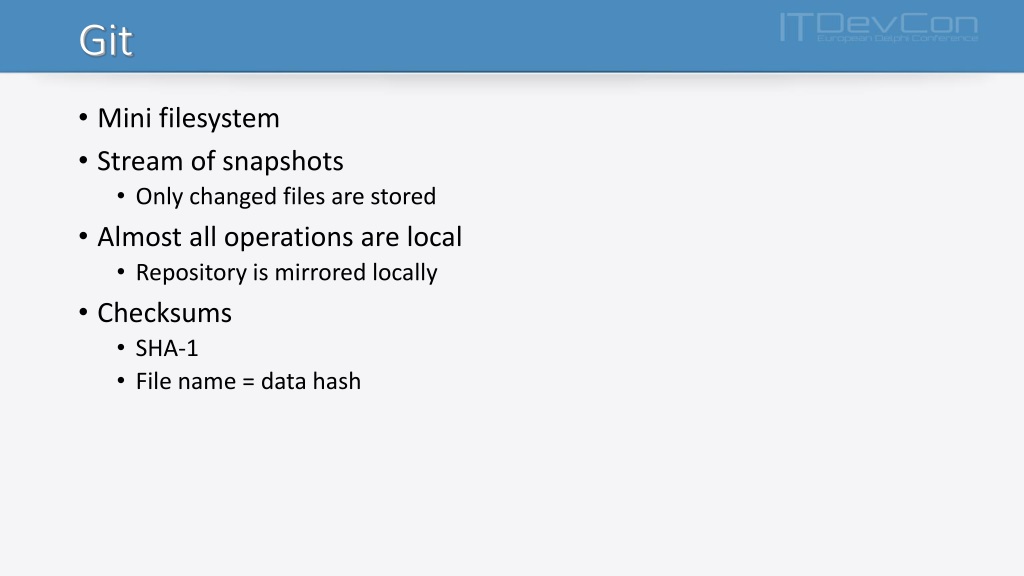Click Only changed files are stored
Image resolution: width=1024 pixels, height=576 pixels.
285,197
